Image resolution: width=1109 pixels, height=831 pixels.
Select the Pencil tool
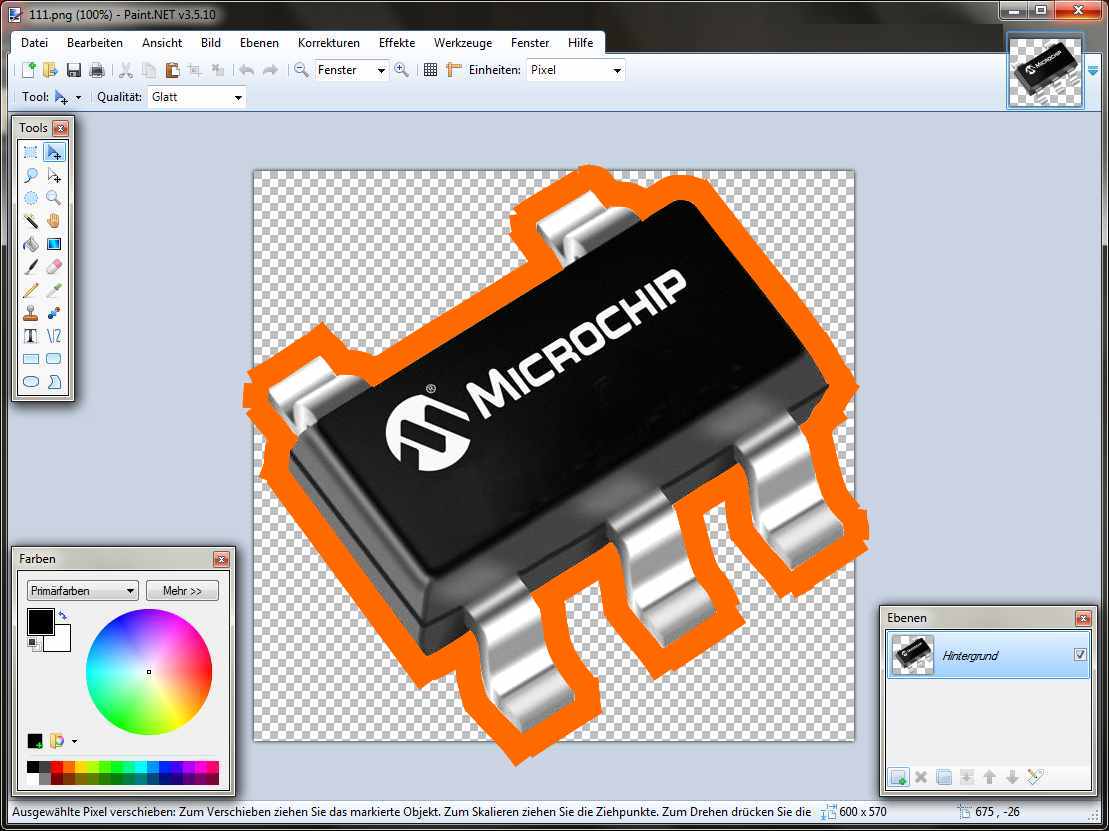(x=30, y=290)
